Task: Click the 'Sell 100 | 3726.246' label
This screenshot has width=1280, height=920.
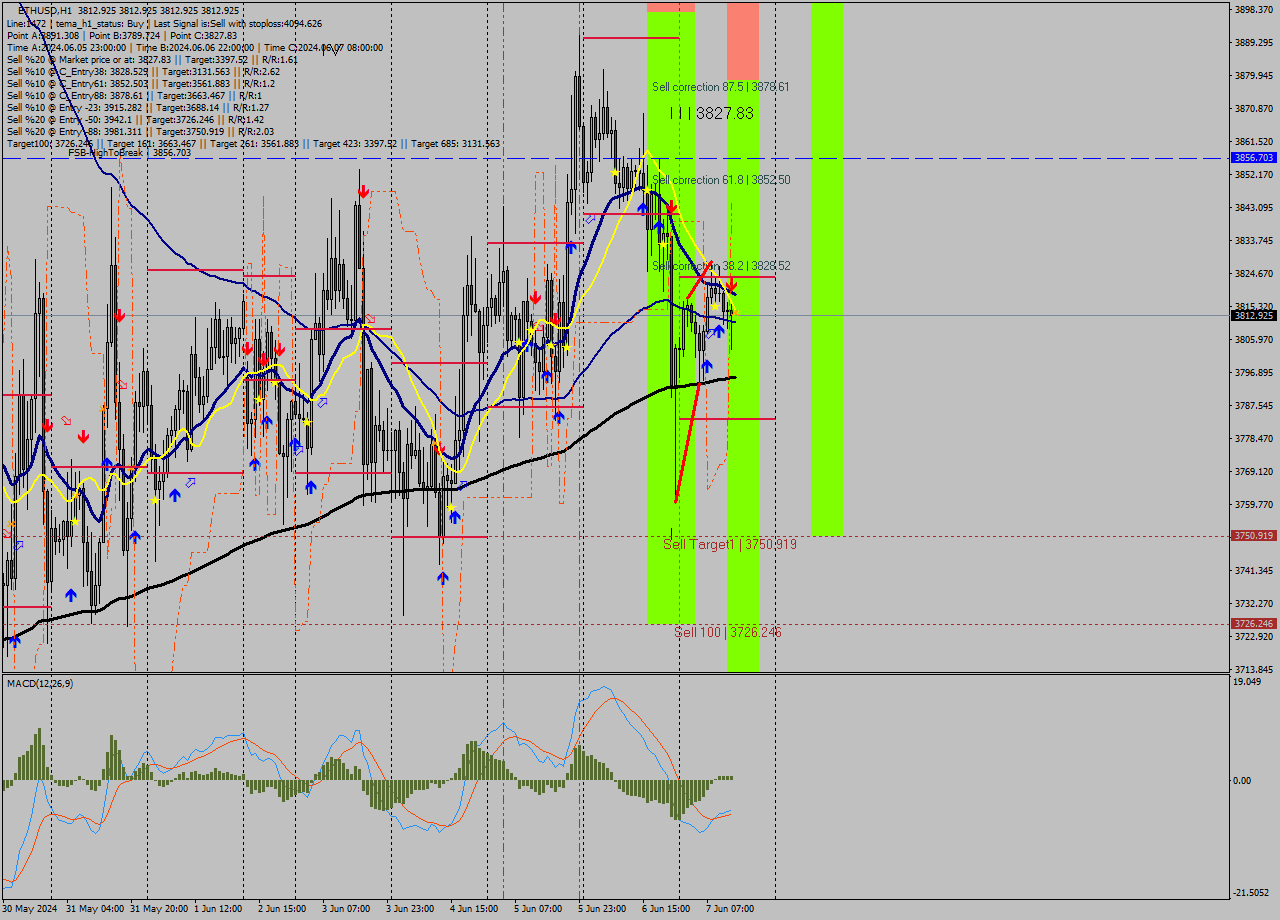Action: [727, 633]
